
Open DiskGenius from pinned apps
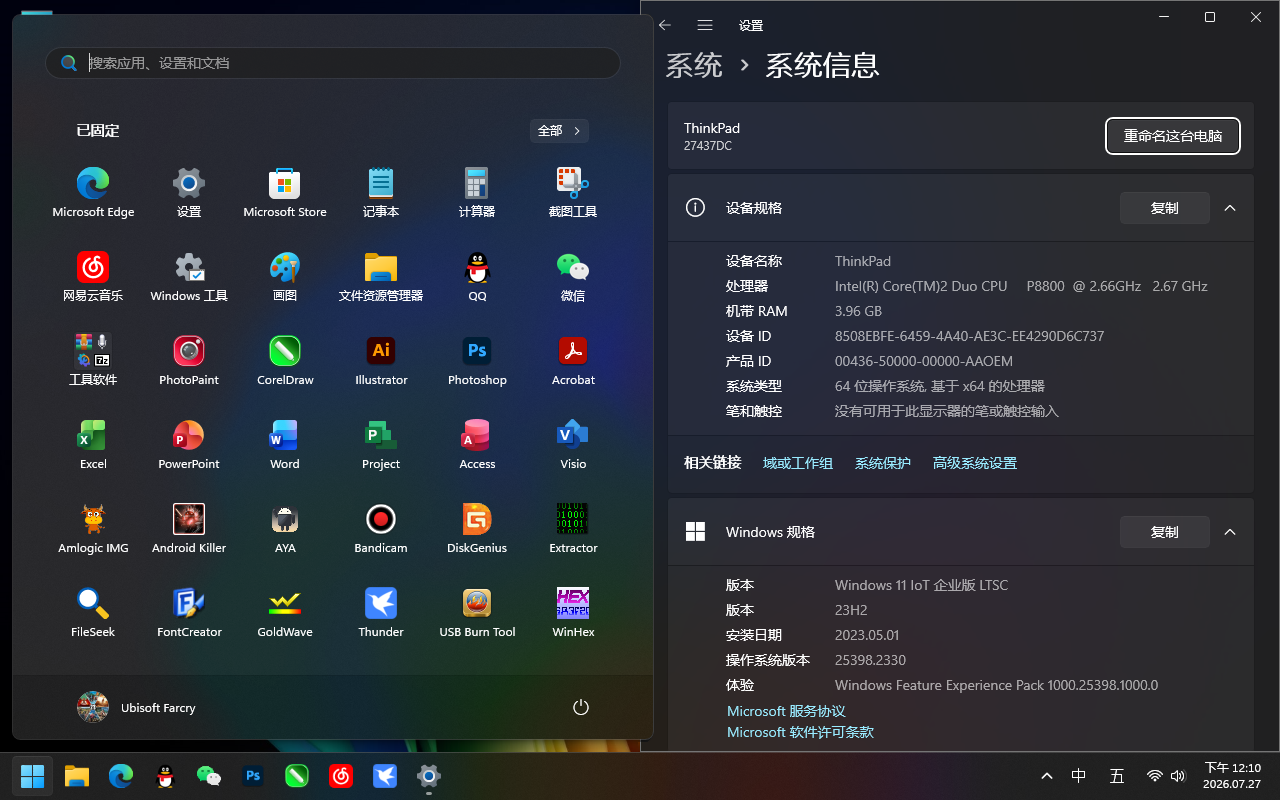(477, 528)
